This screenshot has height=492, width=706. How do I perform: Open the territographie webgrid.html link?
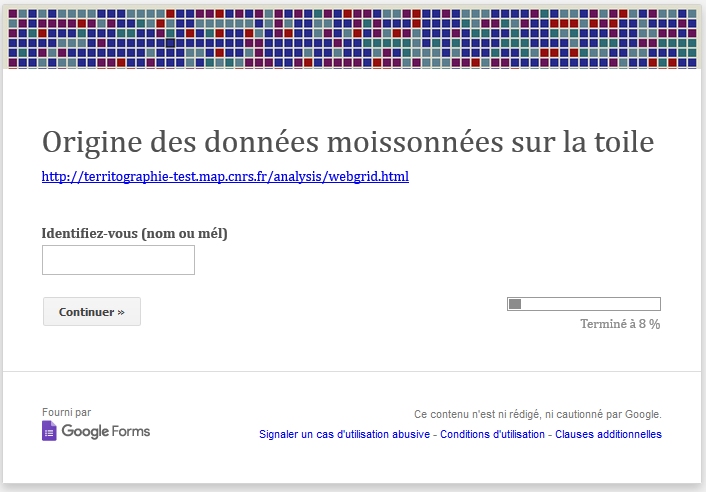pyautogui.click(x=225, y=176)
